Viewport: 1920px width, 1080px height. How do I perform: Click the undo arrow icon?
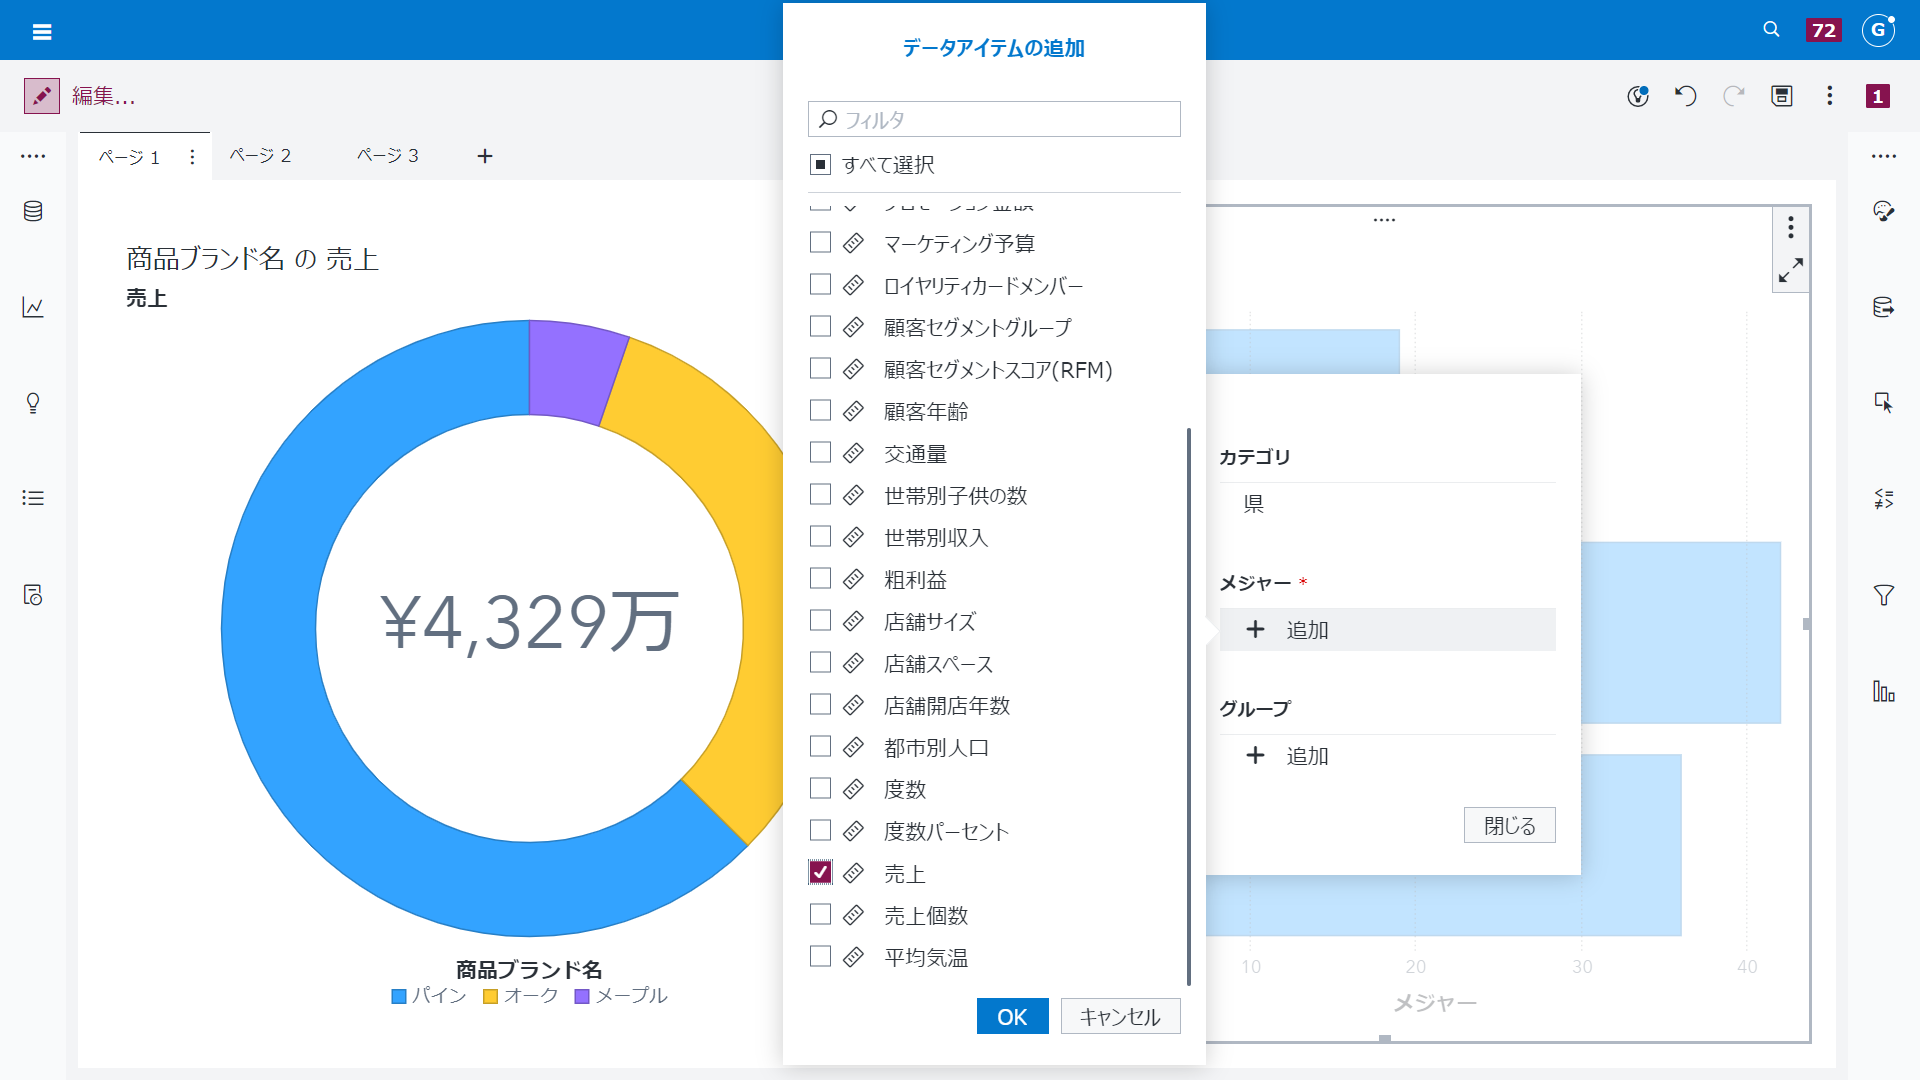(x=1686, y=96)
